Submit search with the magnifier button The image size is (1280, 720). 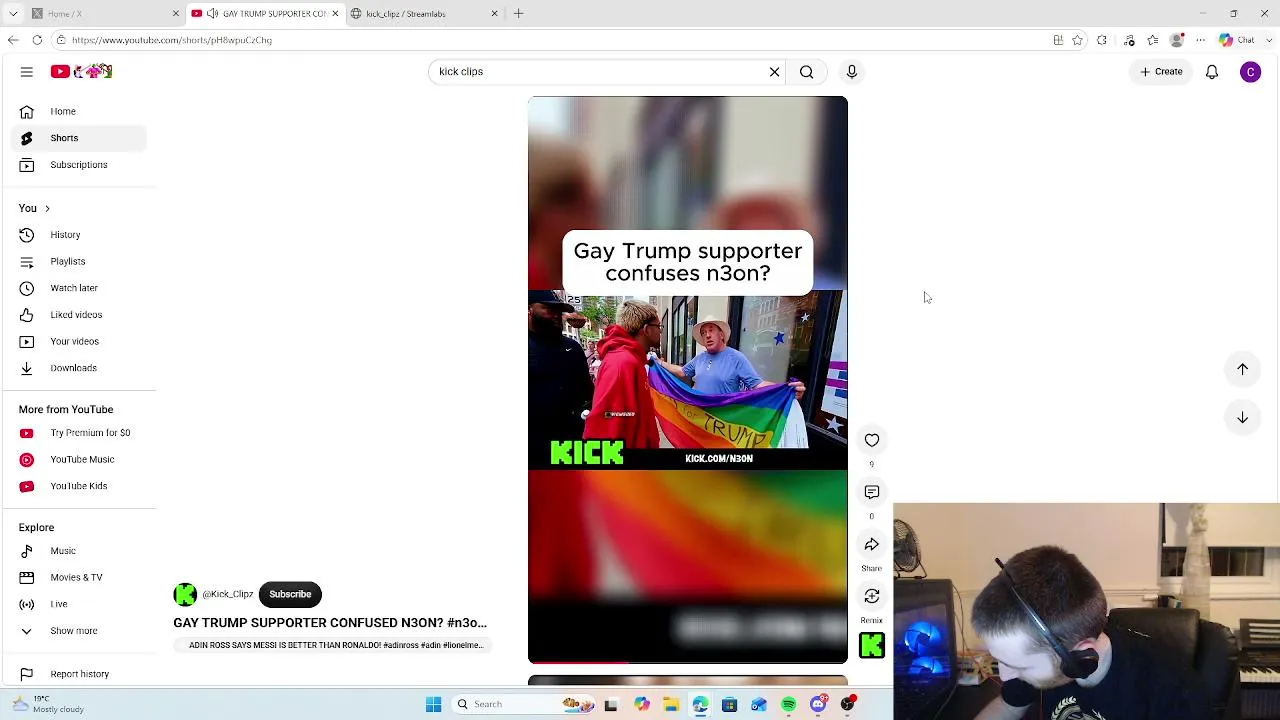click(806, 72)
